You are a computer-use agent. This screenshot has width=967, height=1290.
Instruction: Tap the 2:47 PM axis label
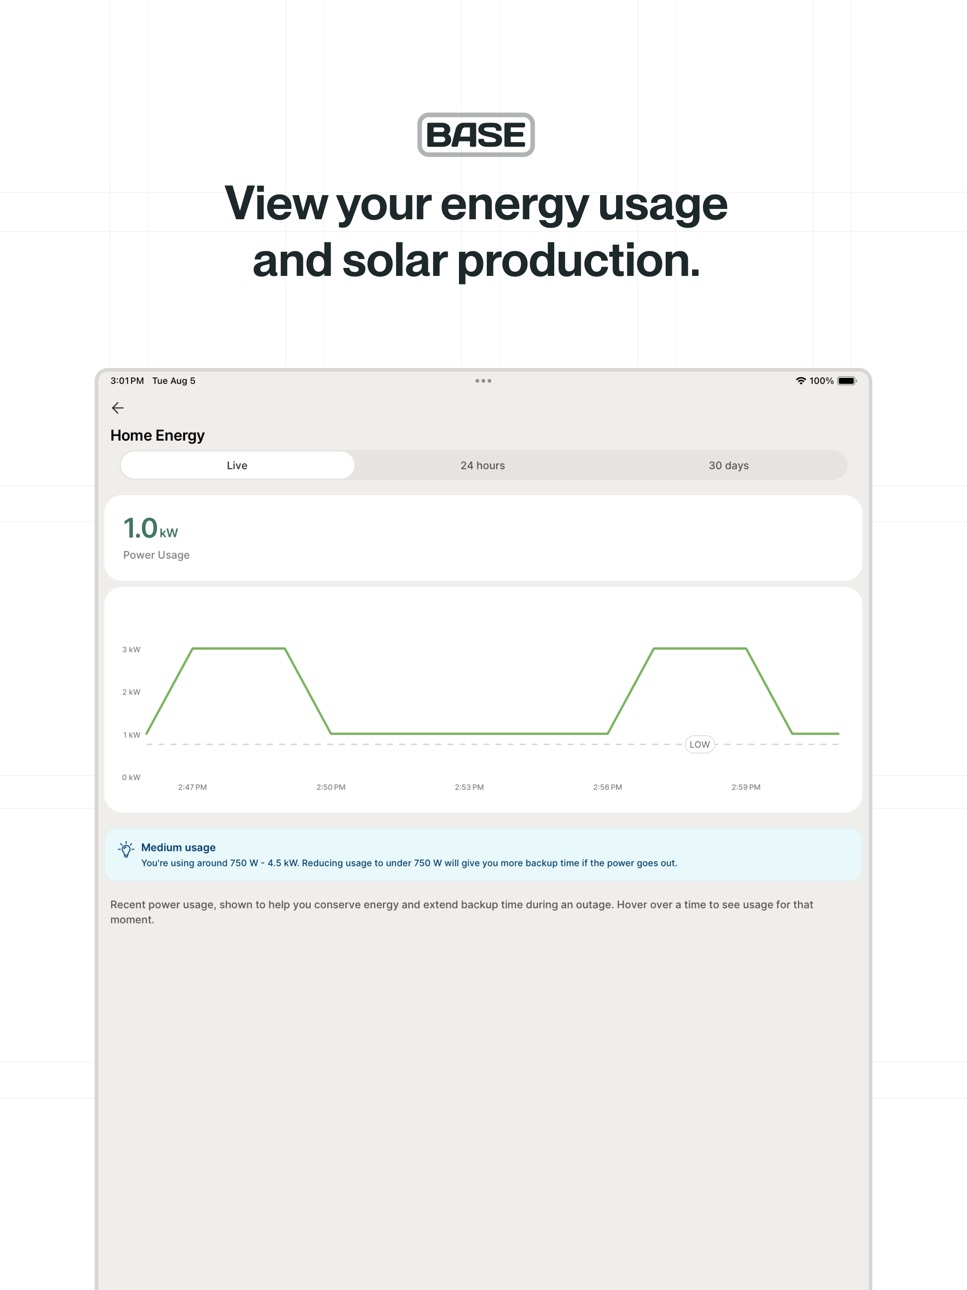[x=193, y=787]
